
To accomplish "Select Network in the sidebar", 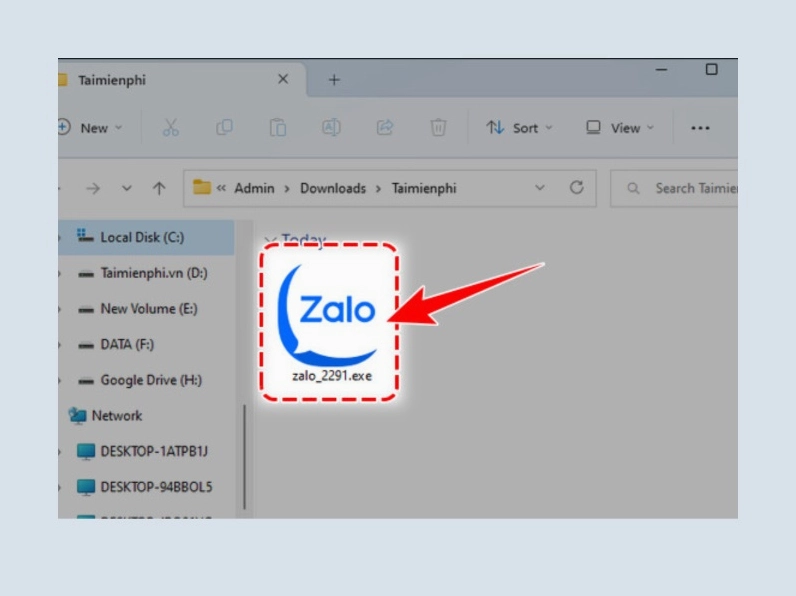I will coord(146,416).
